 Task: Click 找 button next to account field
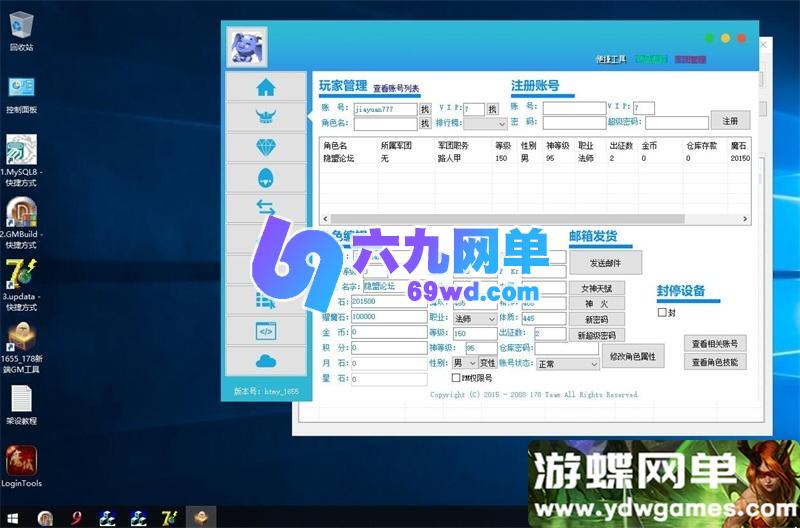[x=425, y=109]
